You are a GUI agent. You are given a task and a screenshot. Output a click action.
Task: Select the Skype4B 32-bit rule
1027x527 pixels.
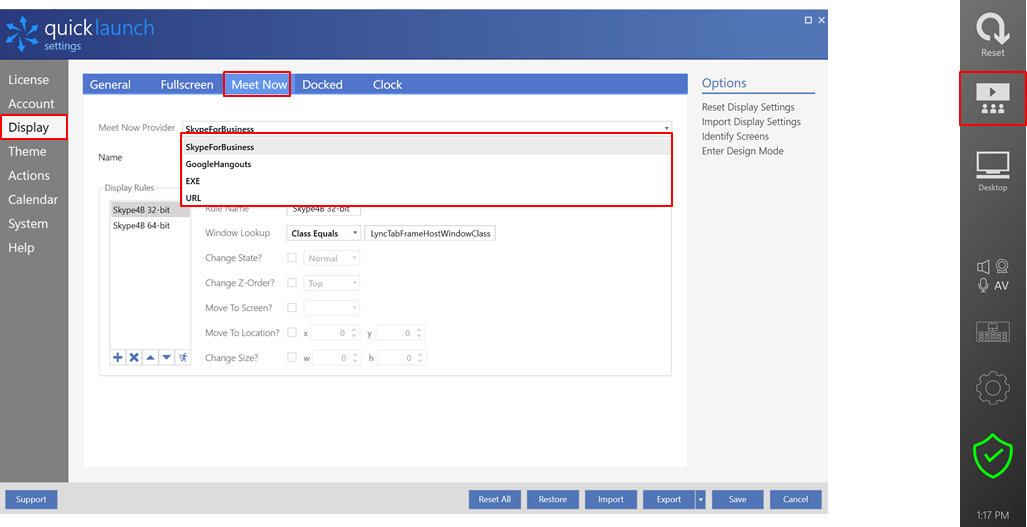(149, 210)
